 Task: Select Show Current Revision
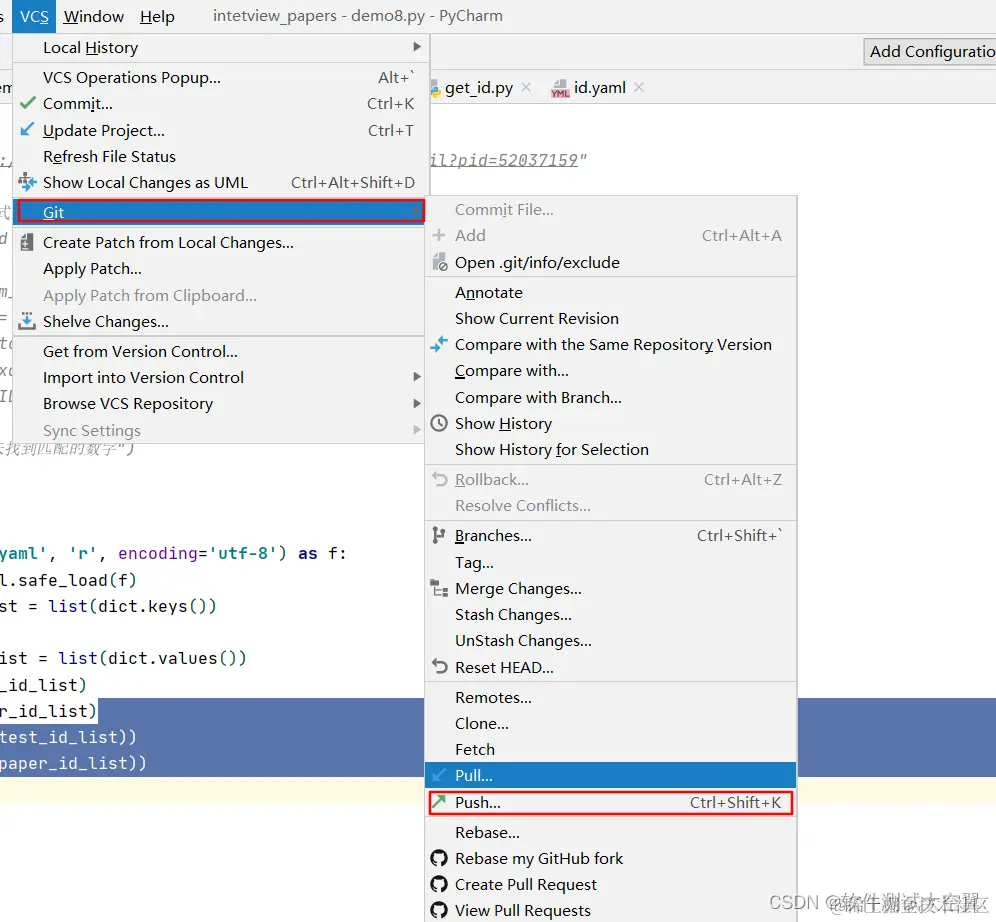tap(610, 318)
